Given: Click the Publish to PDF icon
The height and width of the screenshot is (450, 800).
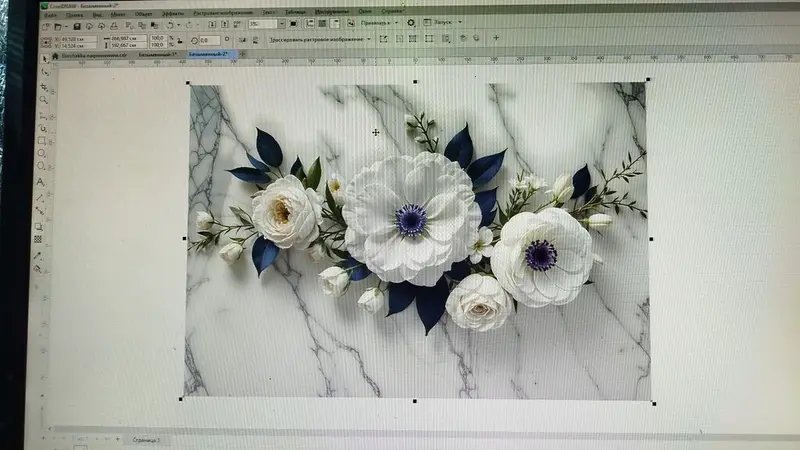Looking at the screenshot, I should pos(237,24).
